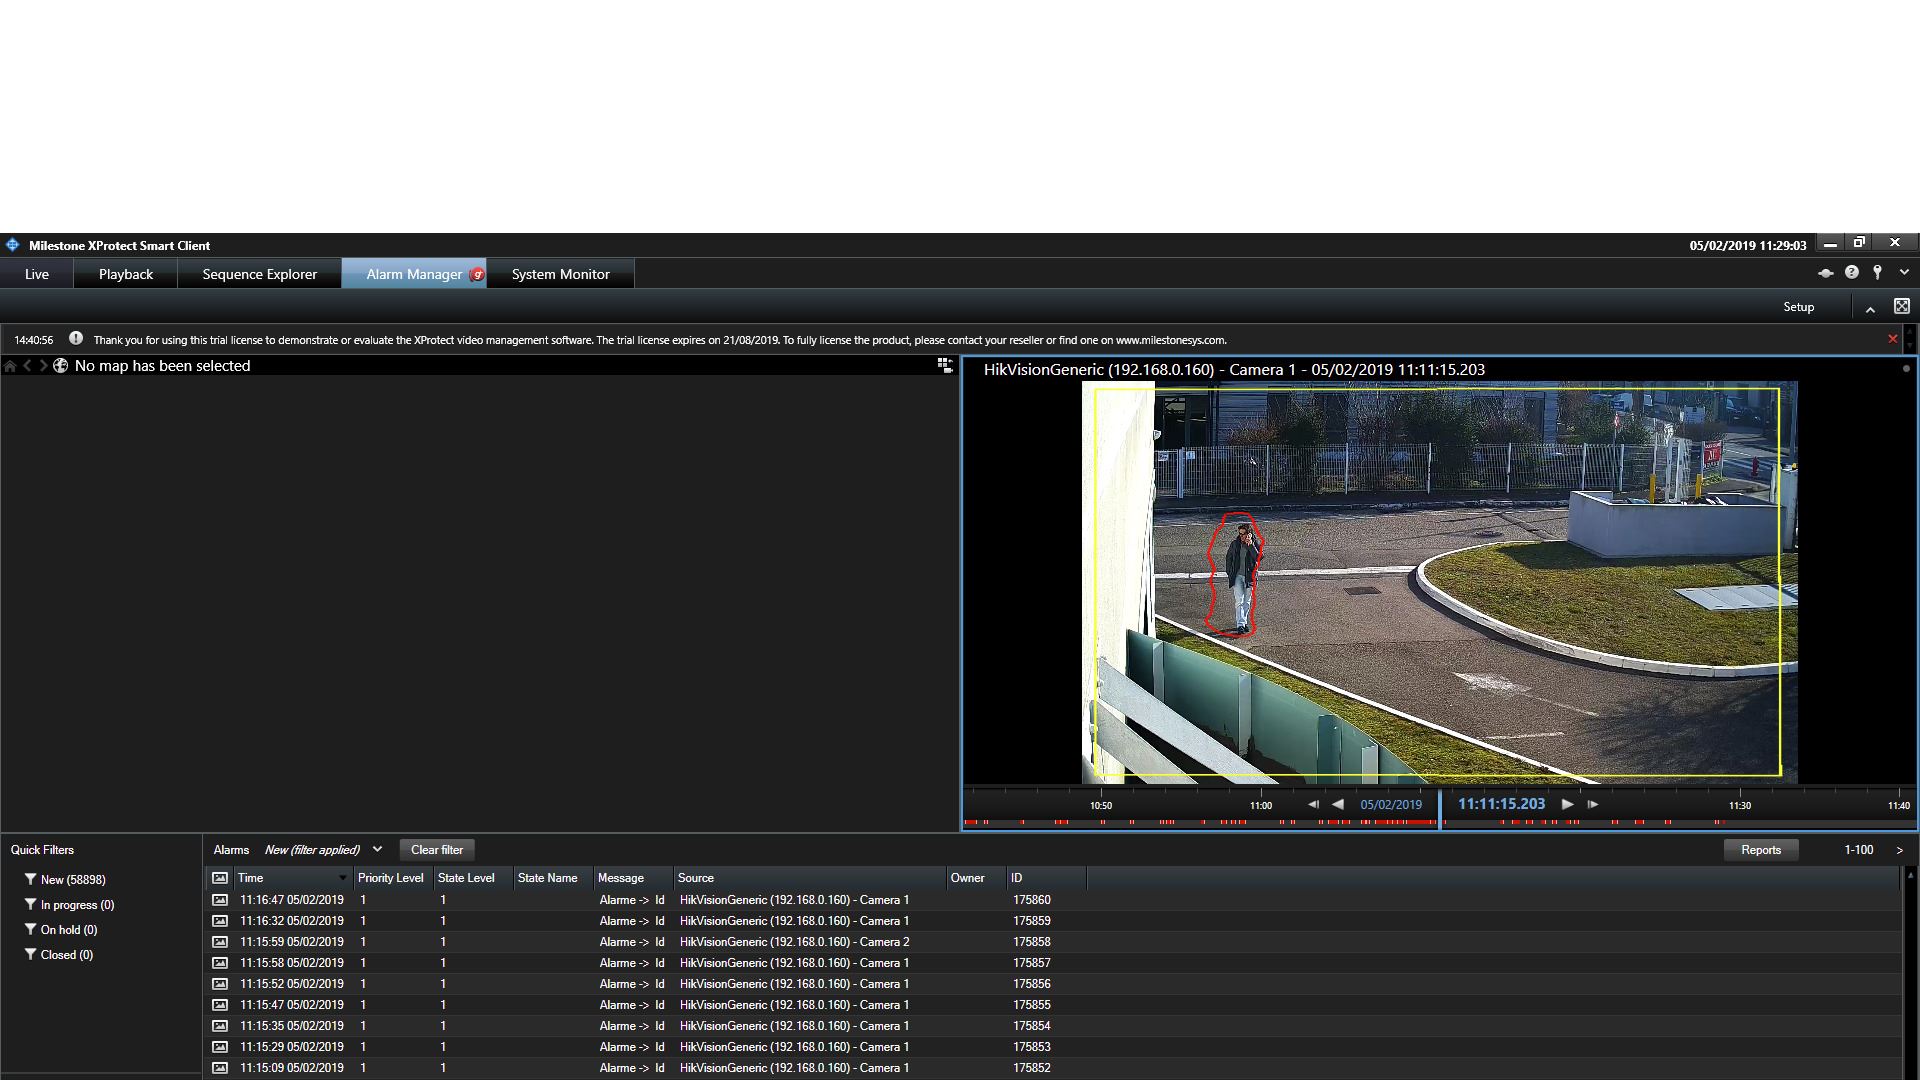Screen dimensions: 1920x1080
Task: Sort alarms by Time column
Action: coord(292,878)
